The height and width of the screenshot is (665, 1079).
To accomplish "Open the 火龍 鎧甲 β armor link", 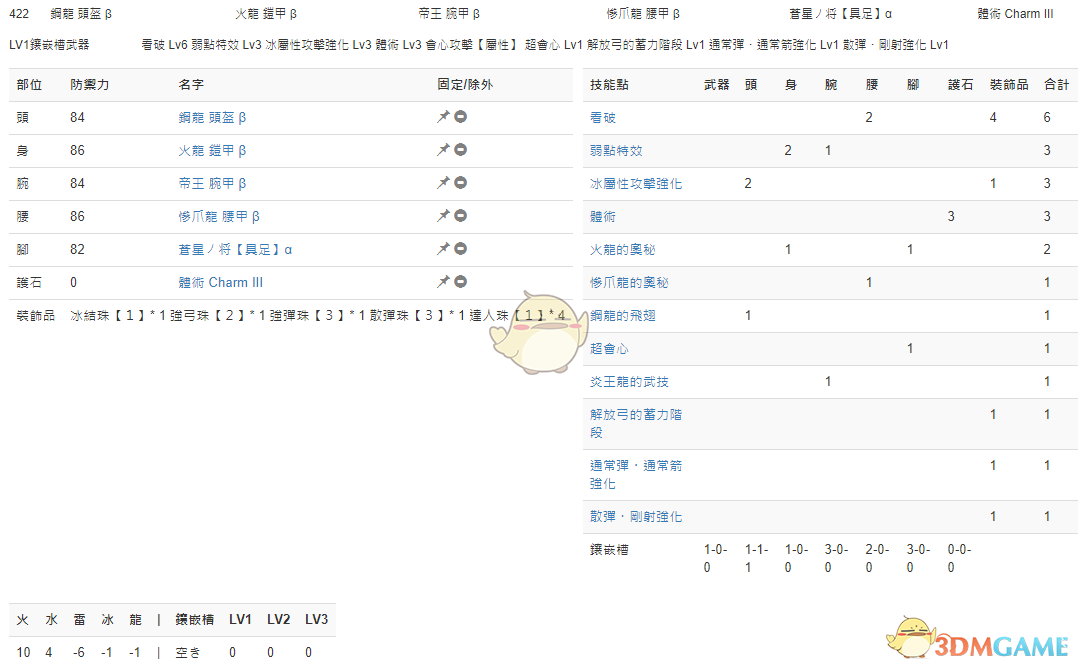I will click(212, 151).
